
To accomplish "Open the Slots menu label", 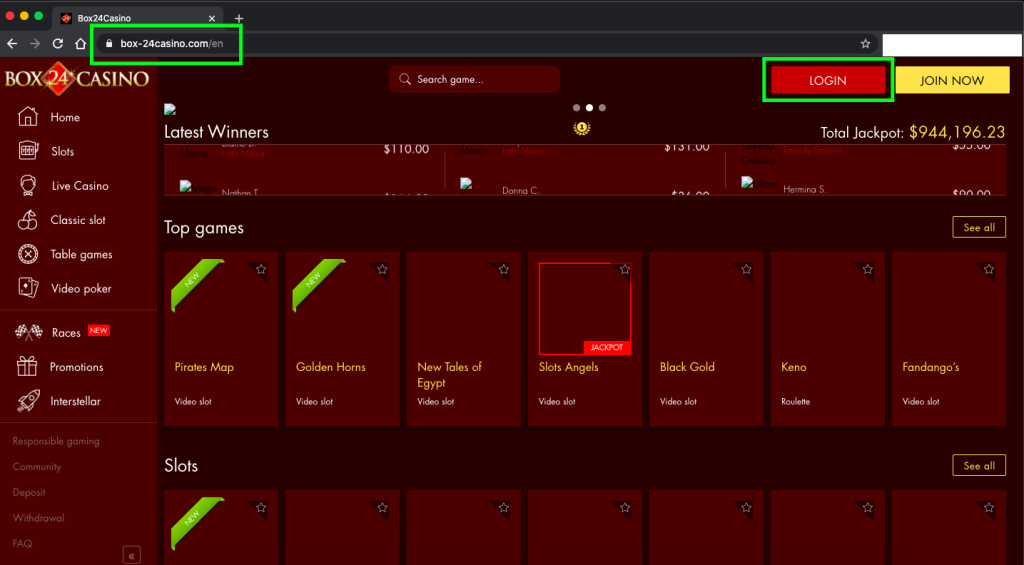I will [63, 151].
